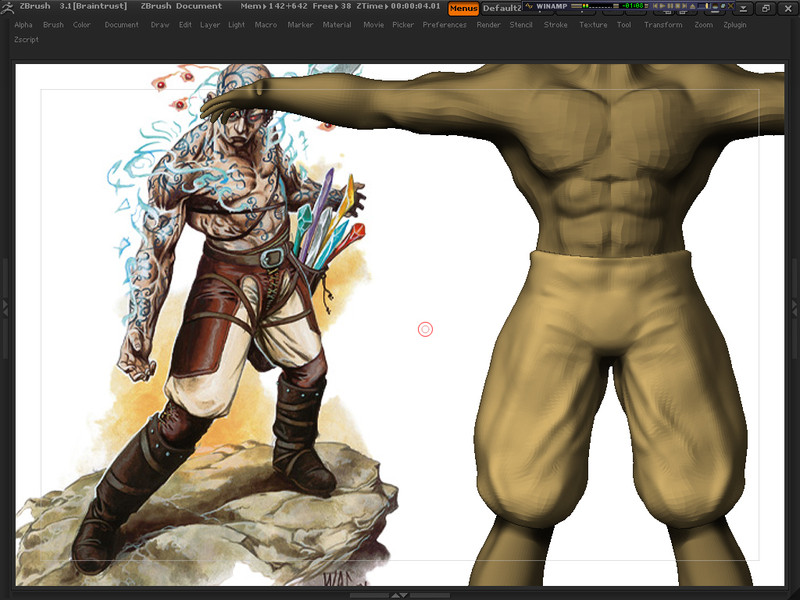Toggle the orange Menus button
This screenshot has width=800, height=600.
pos(463,8)
